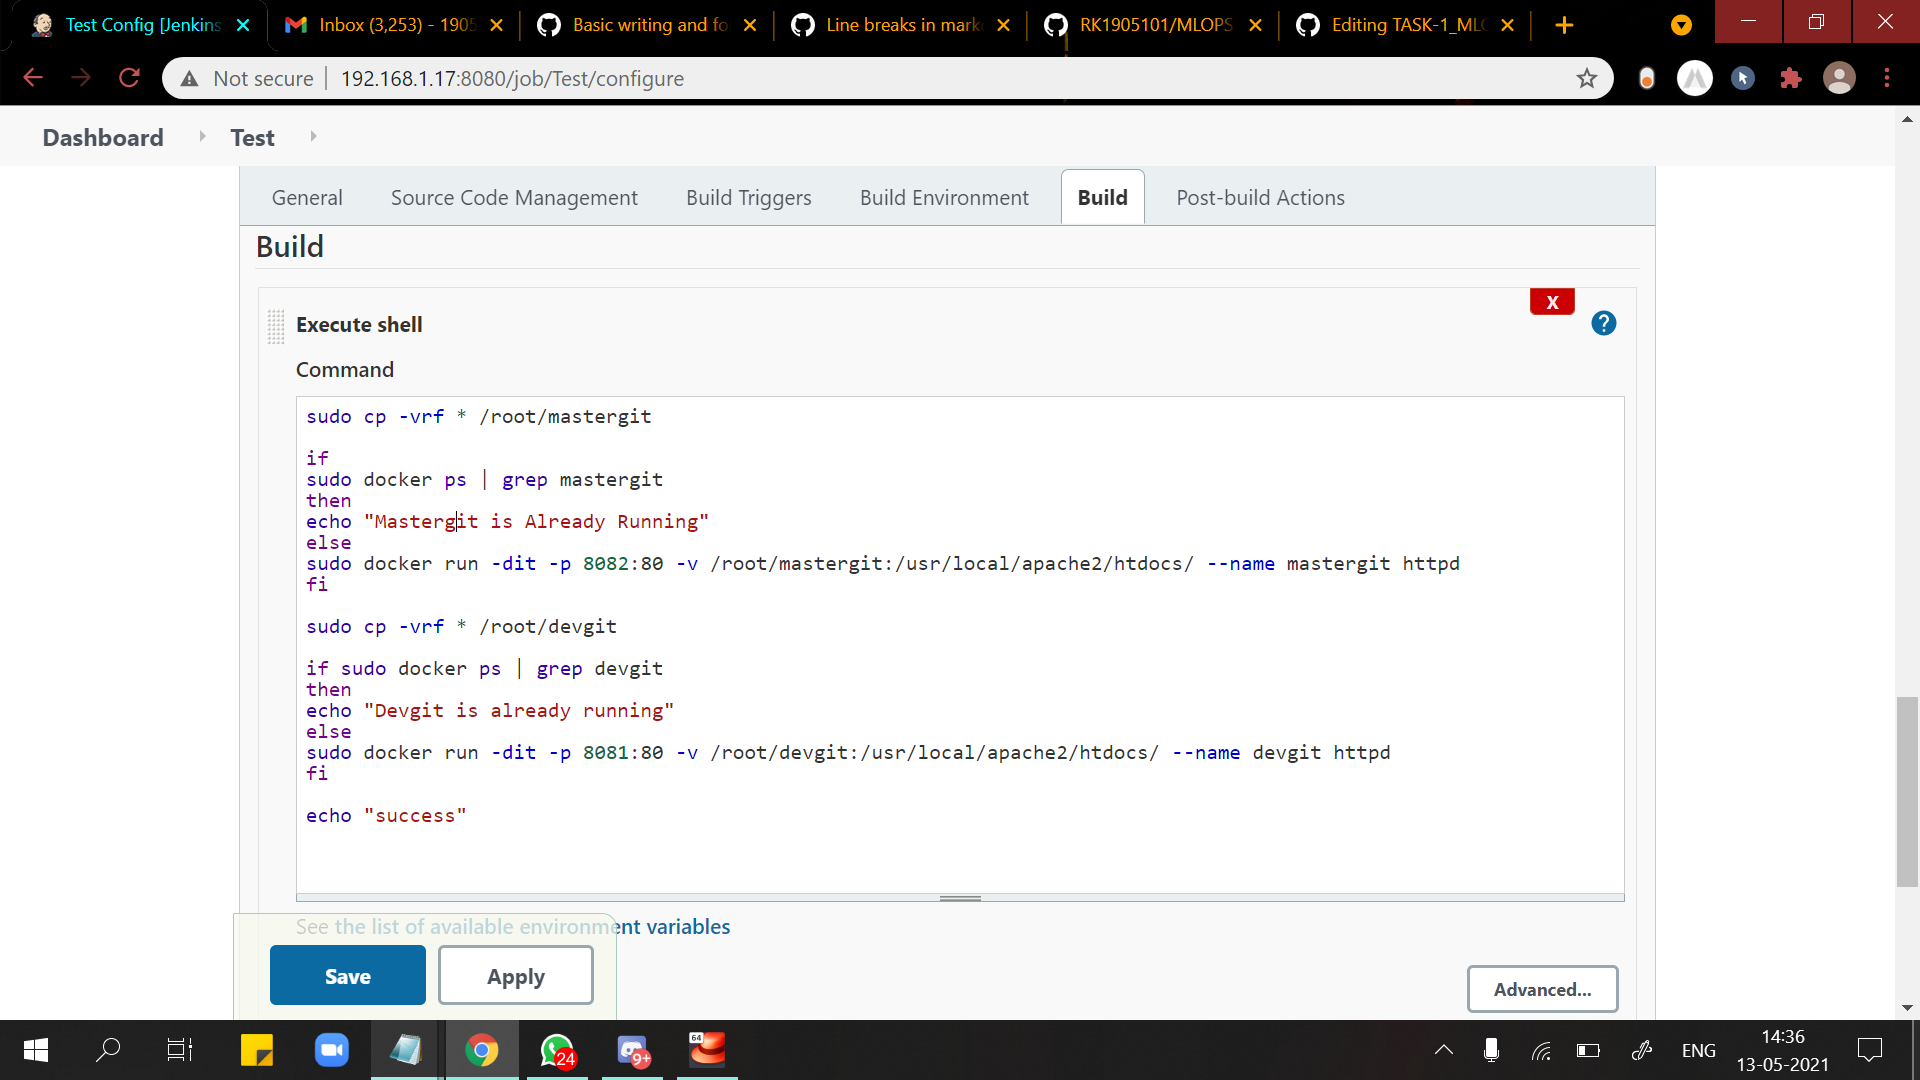The width and height of the screenshot is (1920, 1080).
Task: Go back with the browser back arrow
Action: point(33,78)
